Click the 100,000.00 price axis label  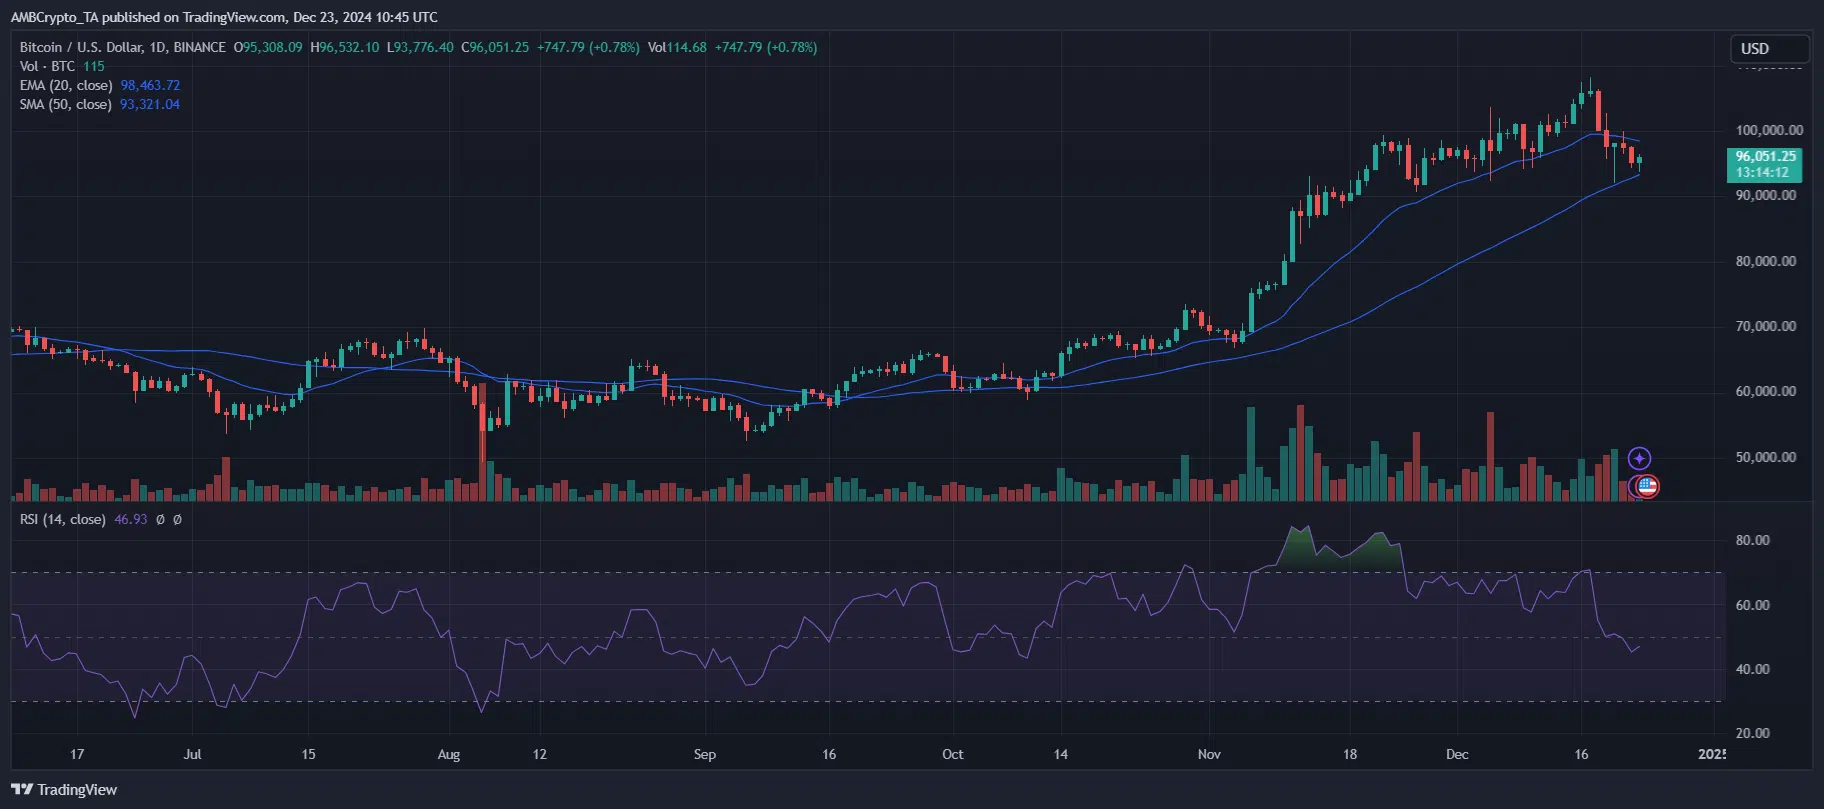click(1769, 130)
